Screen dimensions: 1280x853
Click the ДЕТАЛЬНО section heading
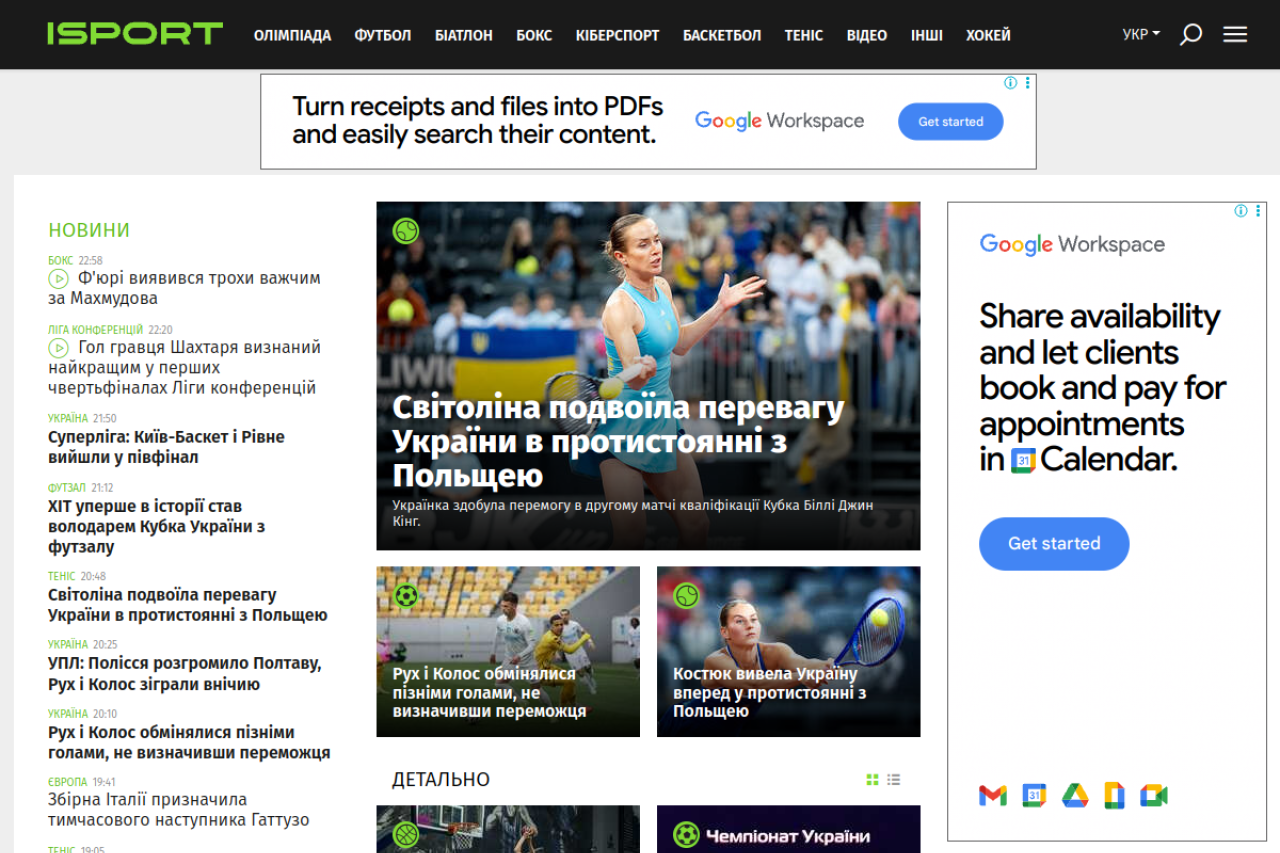pos(441,780)
